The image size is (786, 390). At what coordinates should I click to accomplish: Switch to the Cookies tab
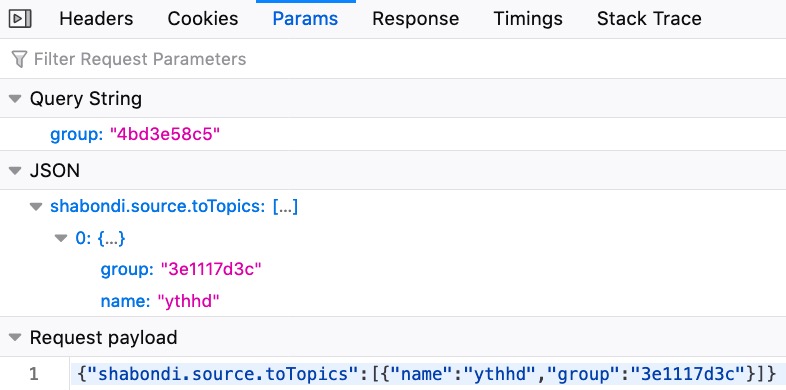coord(203,19)
